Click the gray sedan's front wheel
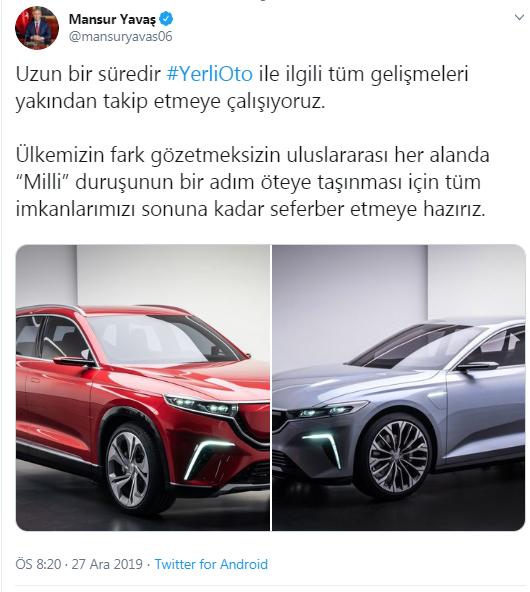This screenshot has width=530, height=592. coord(397,456)
